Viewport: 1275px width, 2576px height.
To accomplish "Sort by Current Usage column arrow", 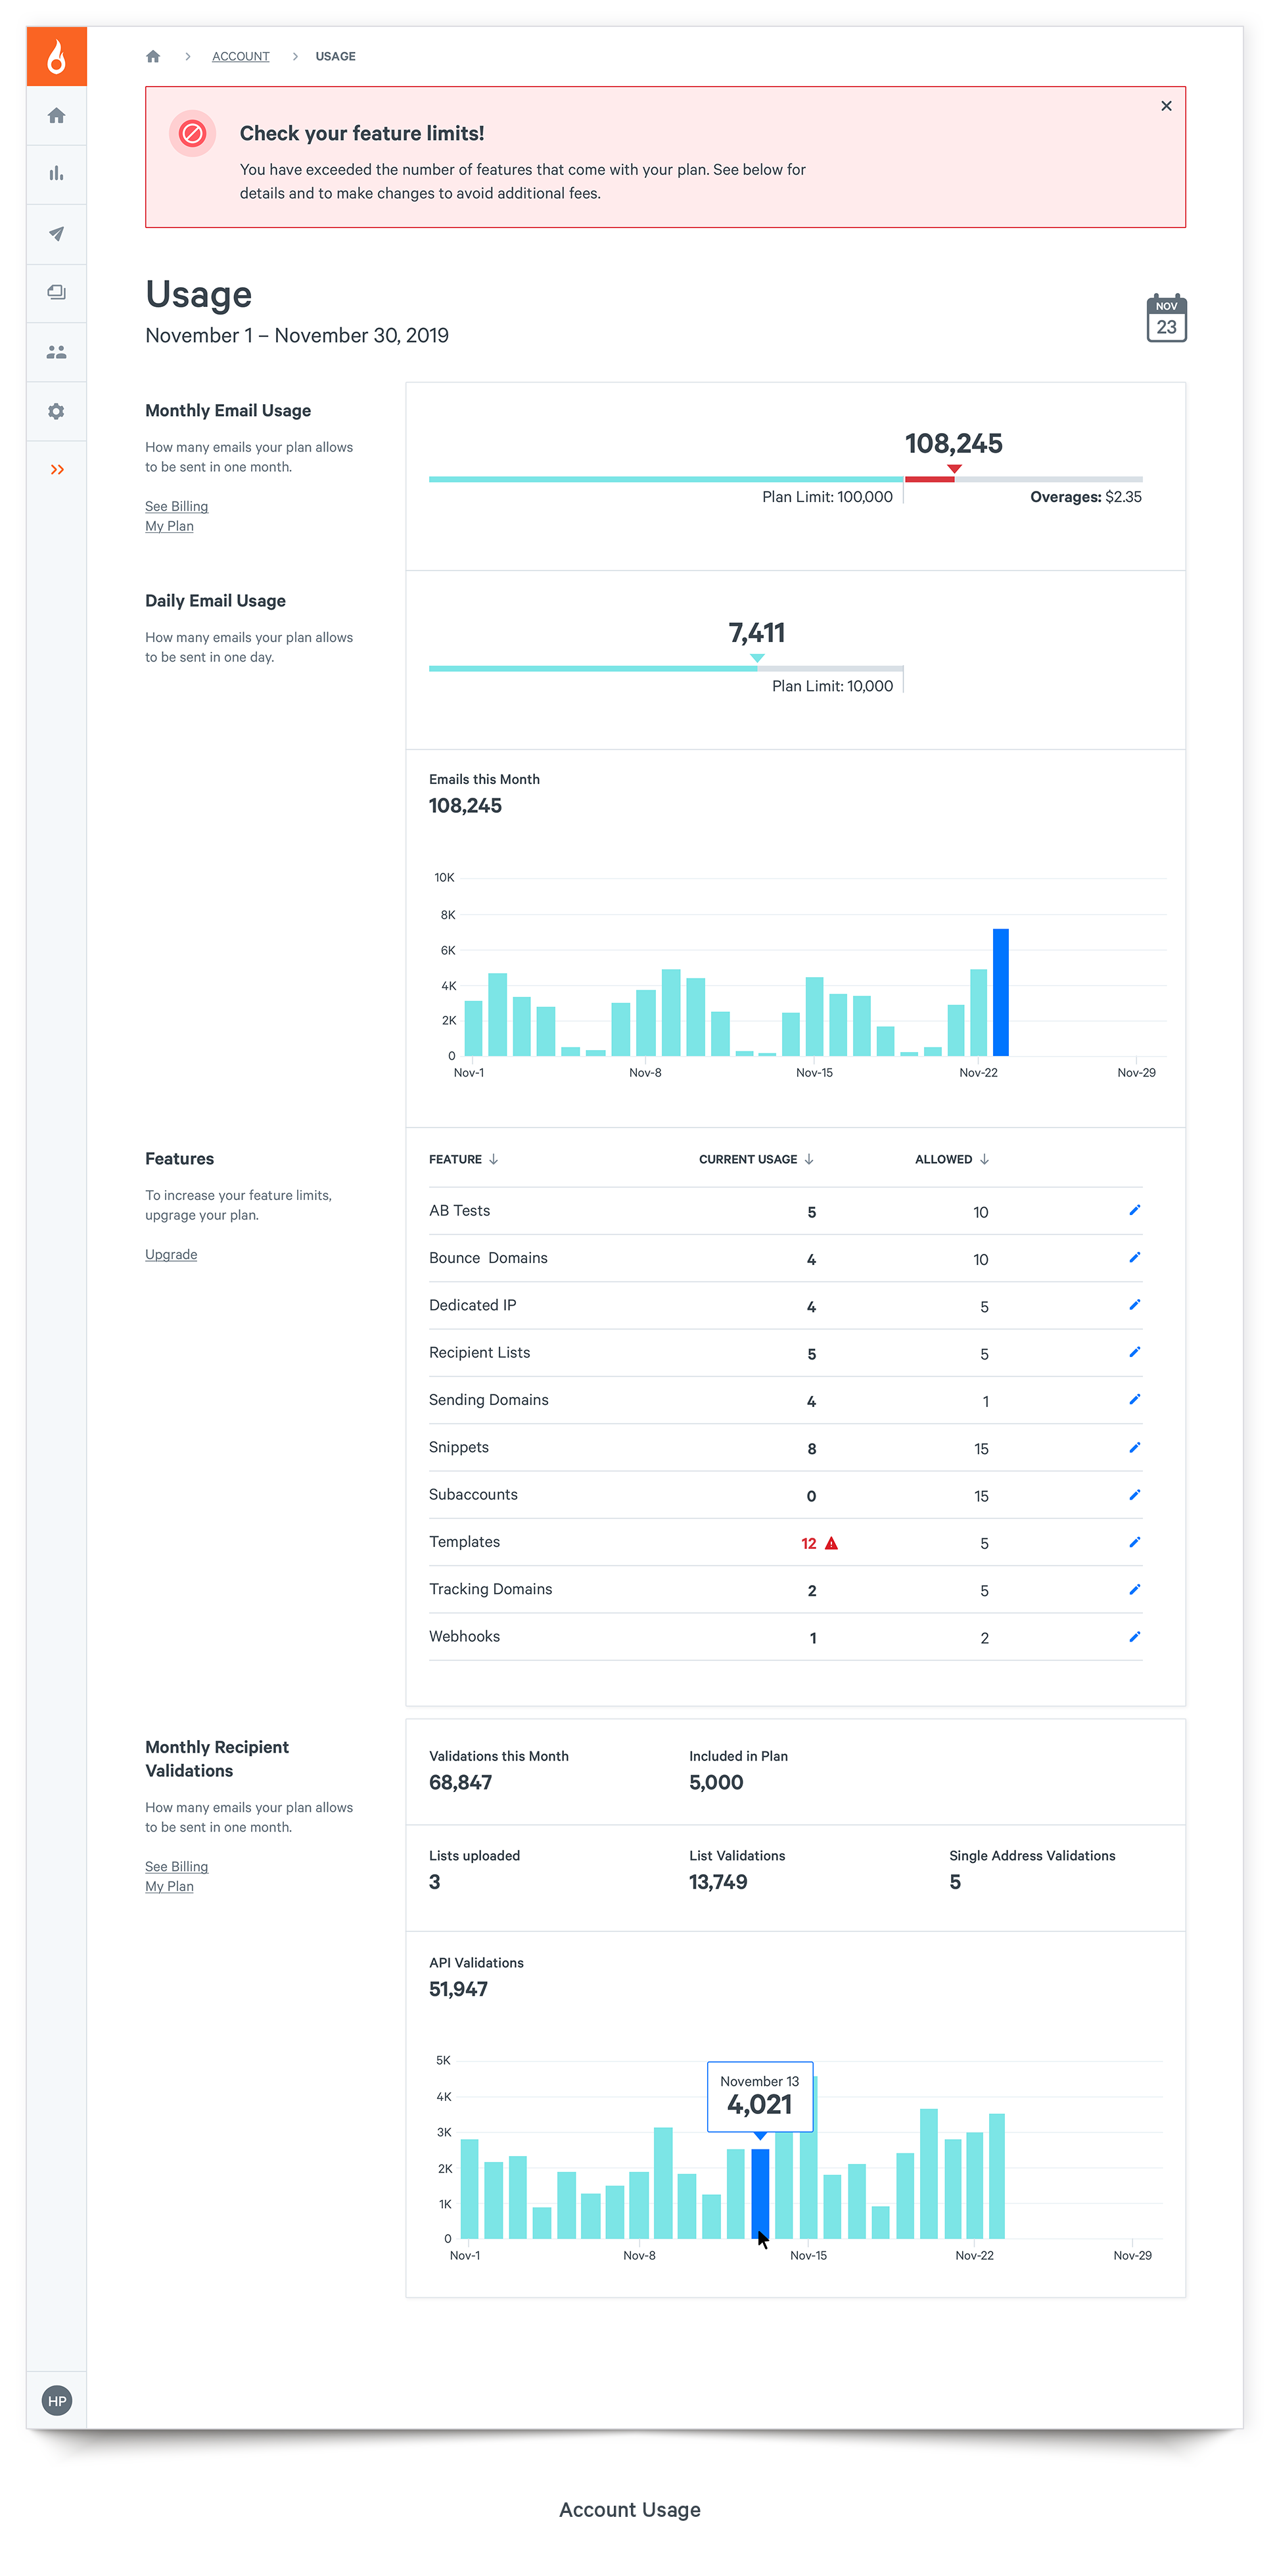I will click(x=809, y=1159).
